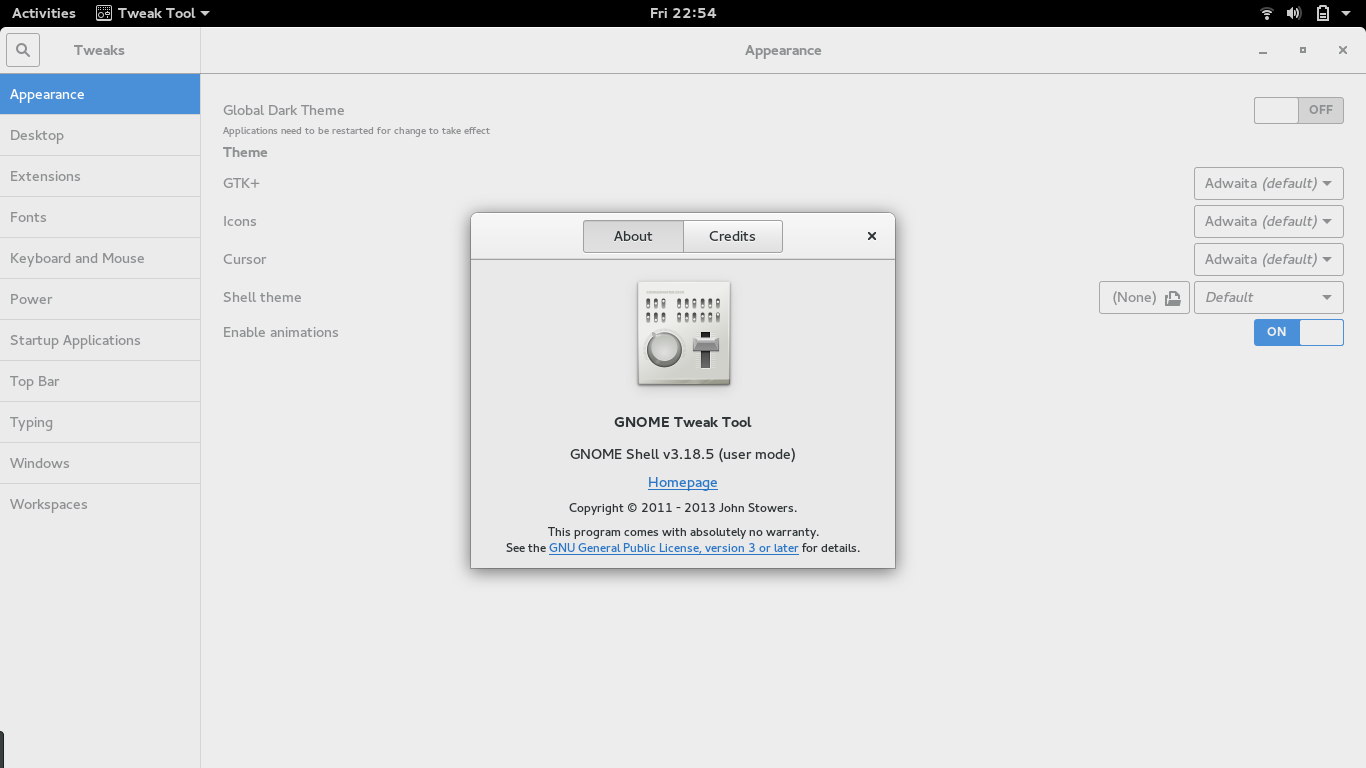
Task: Click the (None) shell theme file button
Action: tap(1144, 297)
